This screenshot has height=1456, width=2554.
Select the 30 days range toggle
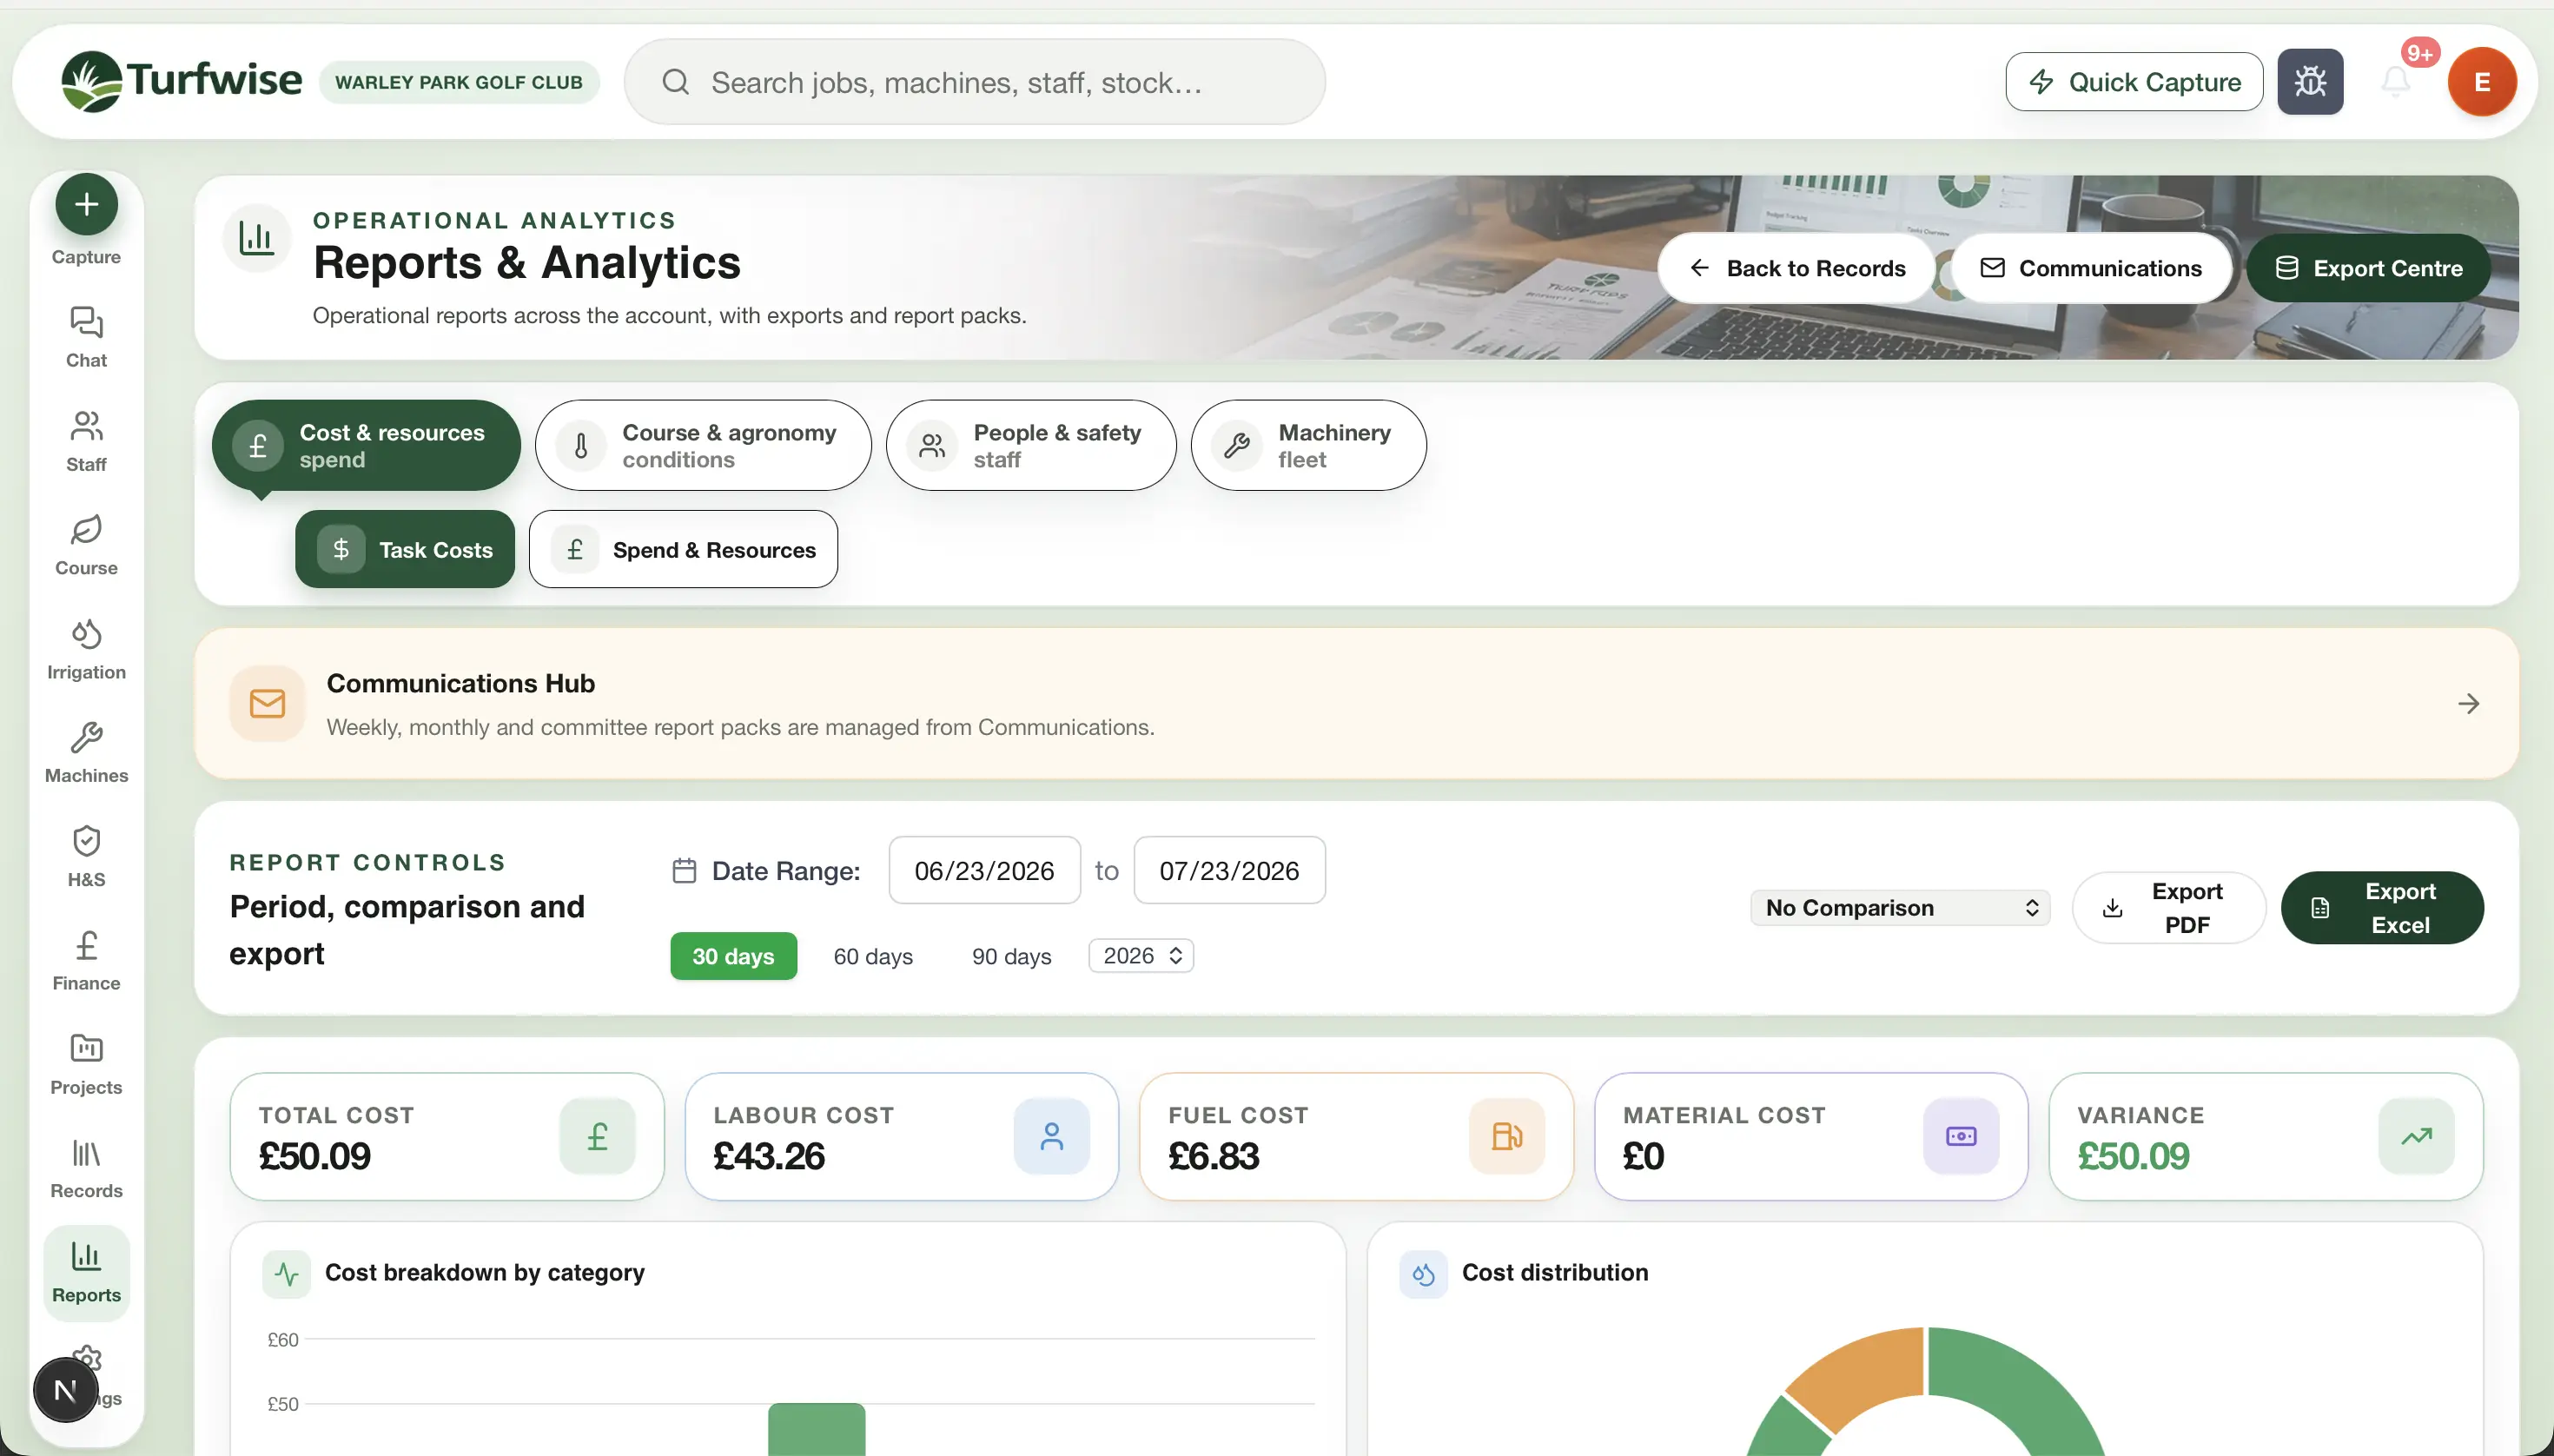733,956
